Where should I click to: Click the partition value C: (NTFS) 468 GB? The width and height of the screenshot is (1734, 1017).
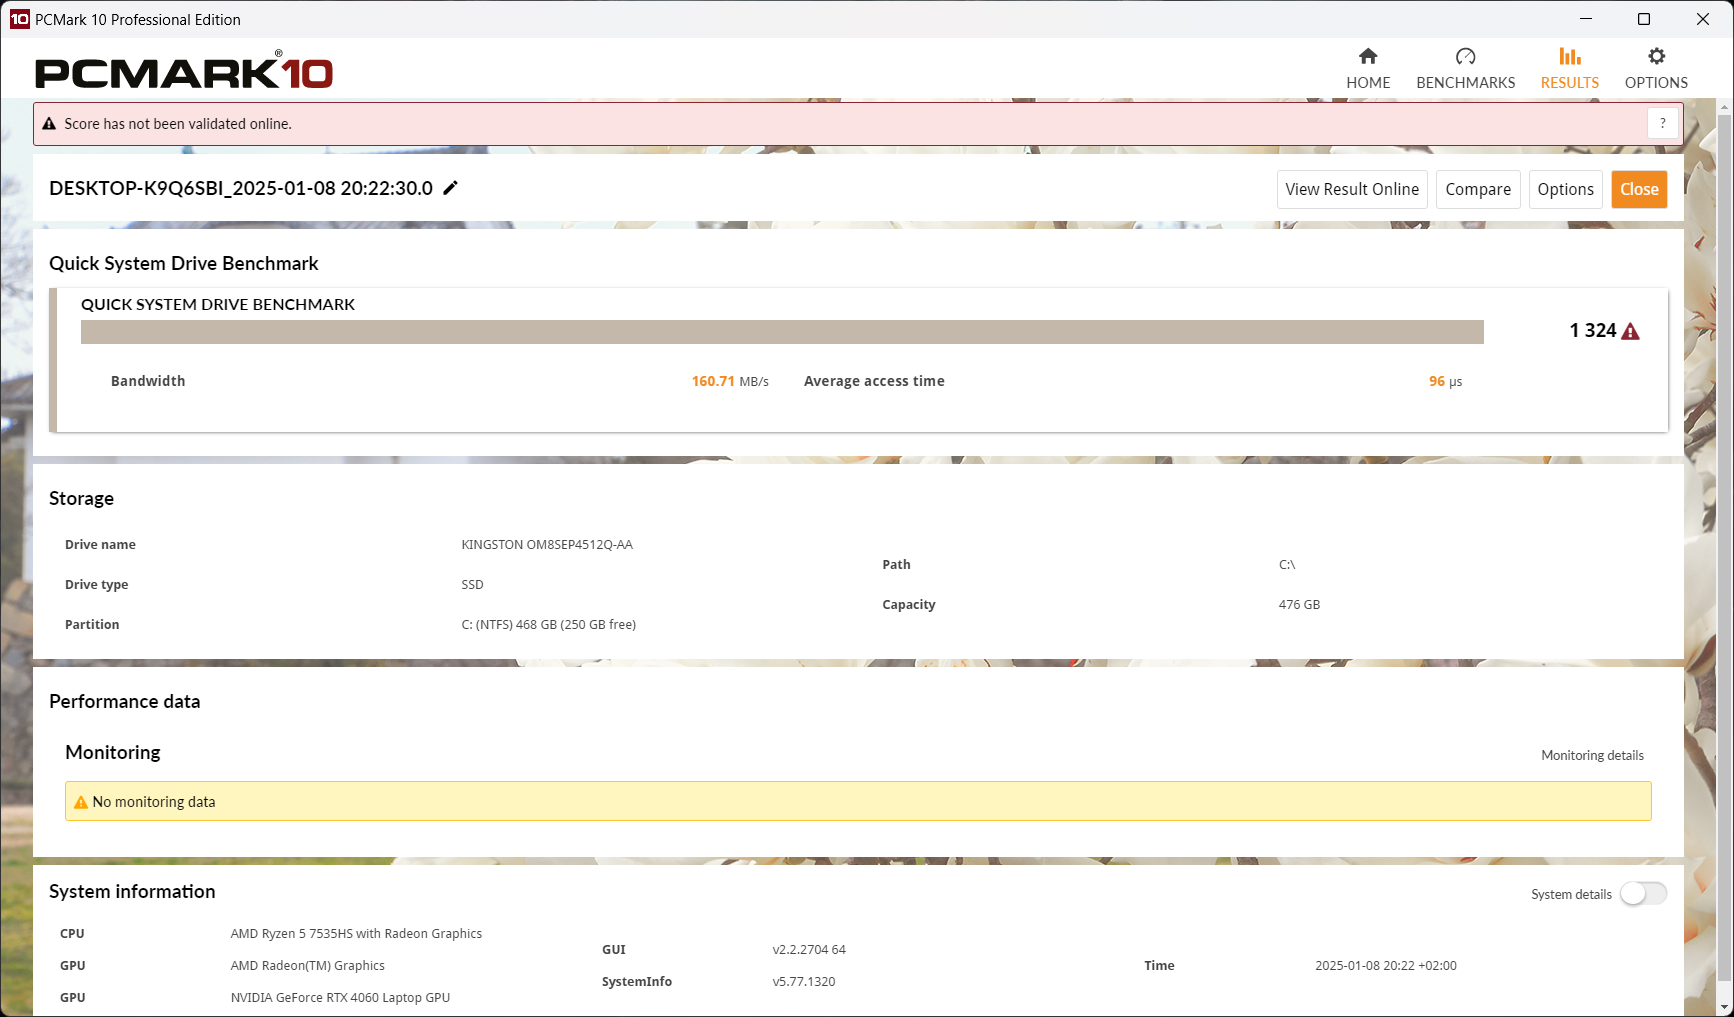click(549, 625)
